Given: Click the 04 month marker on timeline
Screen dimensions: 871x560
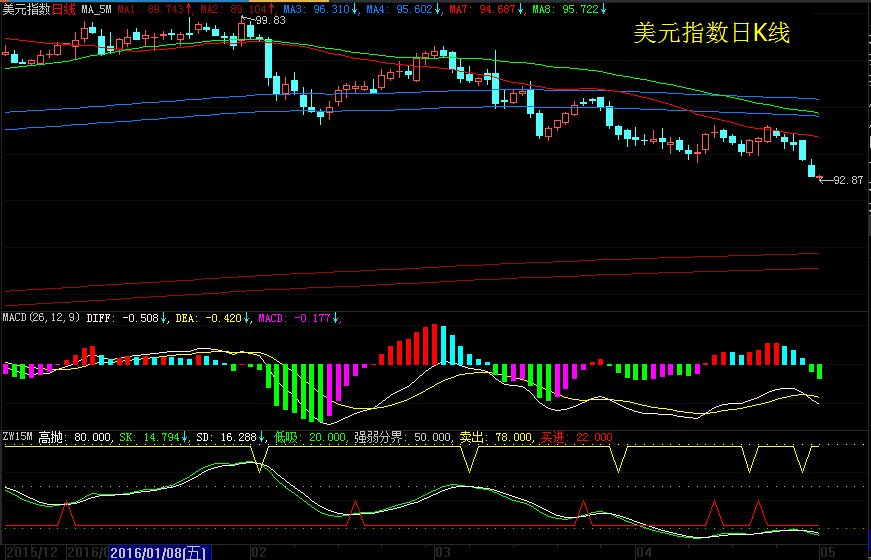Looking at the screenshot, I should tap(643, 552).
